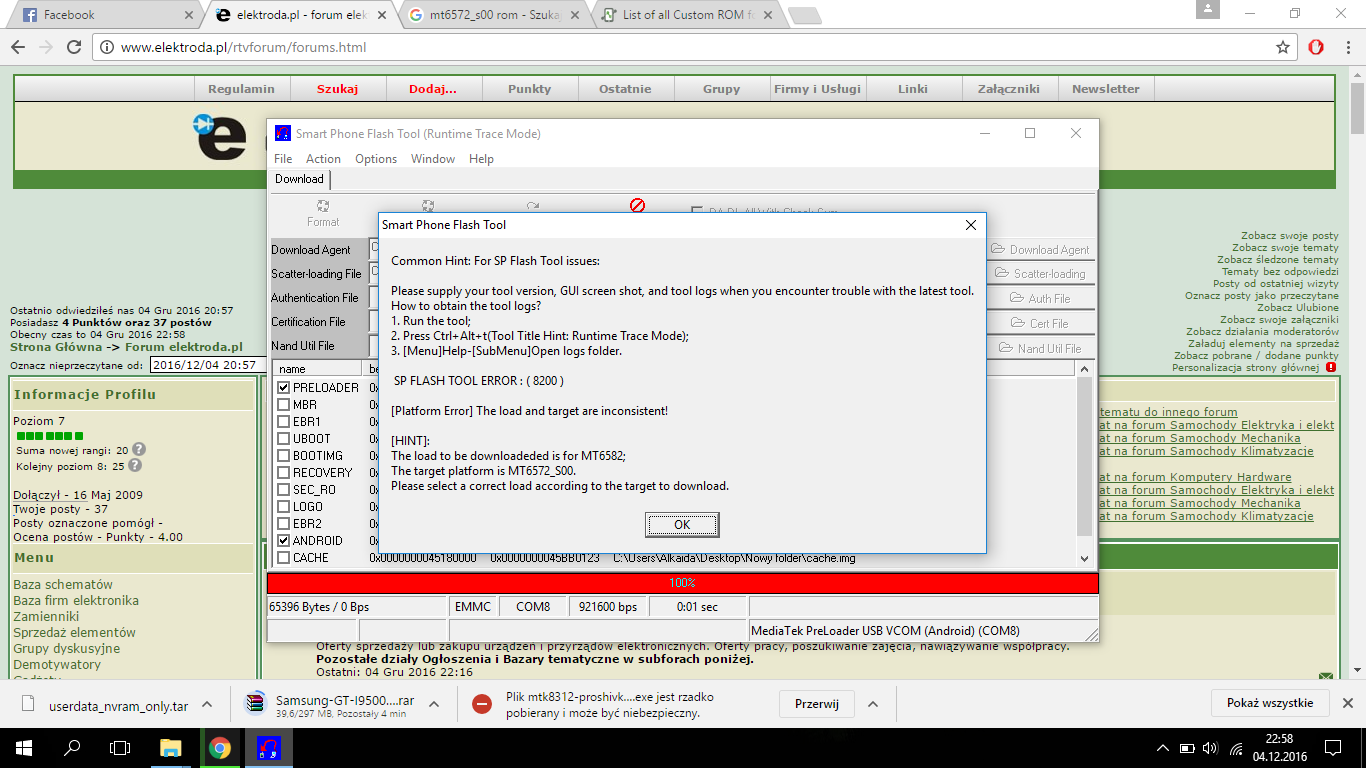
Task: Close the Chrome downloads bar
Action: coord(1347,703)
